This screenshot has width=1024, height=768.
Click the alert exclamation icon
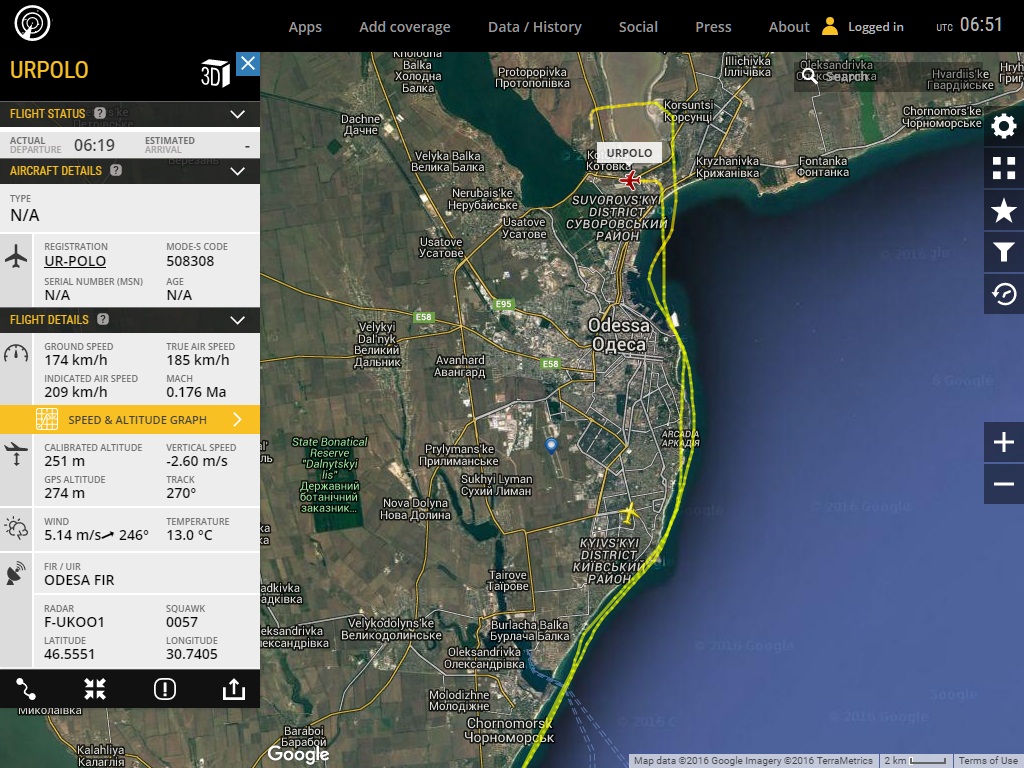[165, 689]
